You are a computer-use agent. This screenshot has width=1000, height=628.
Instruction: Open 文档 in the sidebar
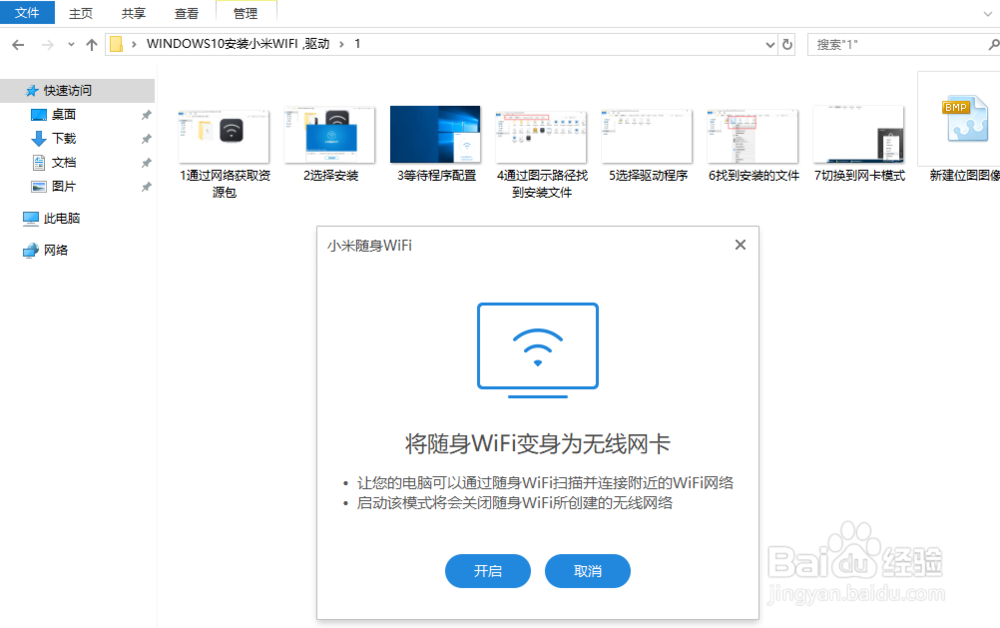click(x=64, y=163)
